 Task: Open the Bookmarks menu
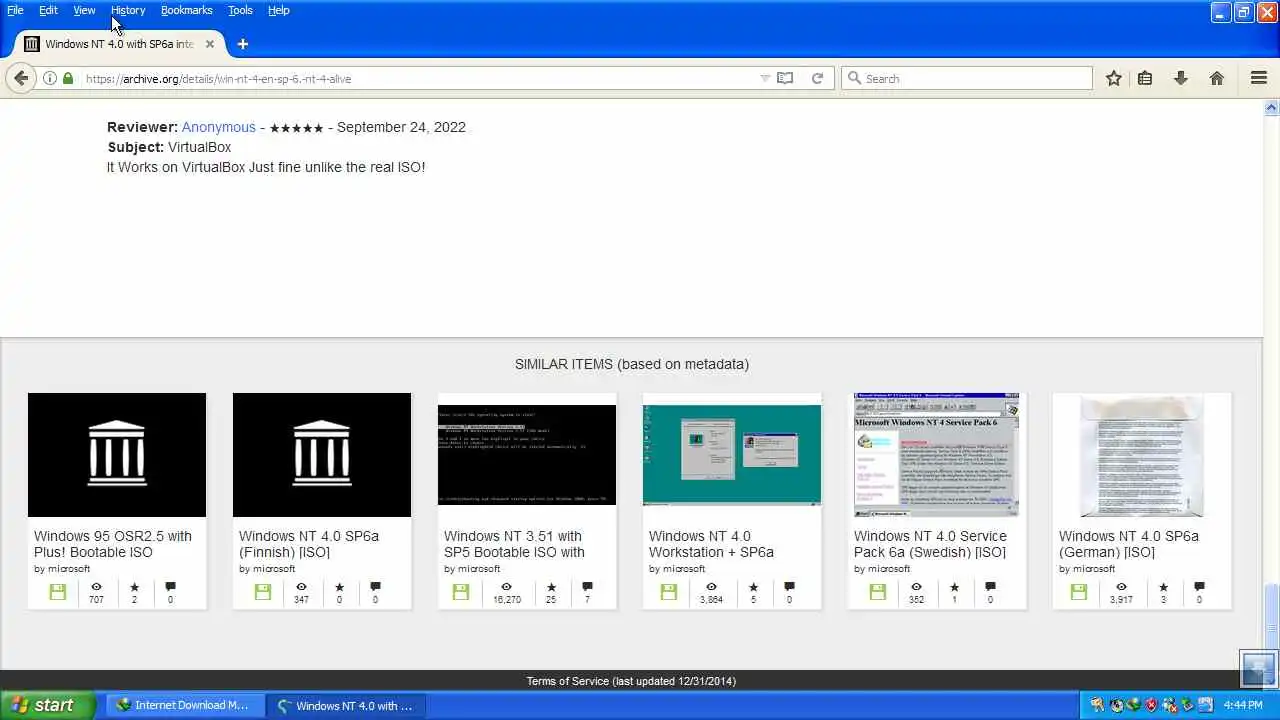coord(186,10)
